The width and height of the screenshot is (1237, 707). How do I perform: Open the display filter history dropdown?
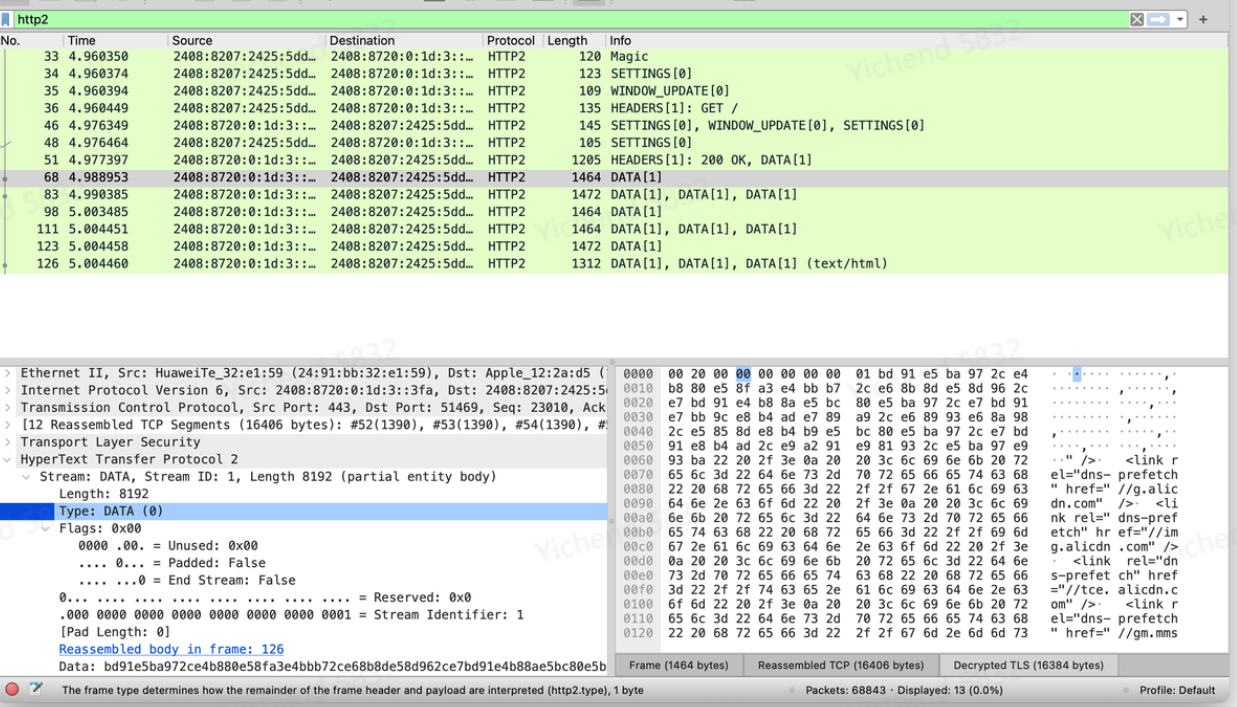tap(1179, 19)
